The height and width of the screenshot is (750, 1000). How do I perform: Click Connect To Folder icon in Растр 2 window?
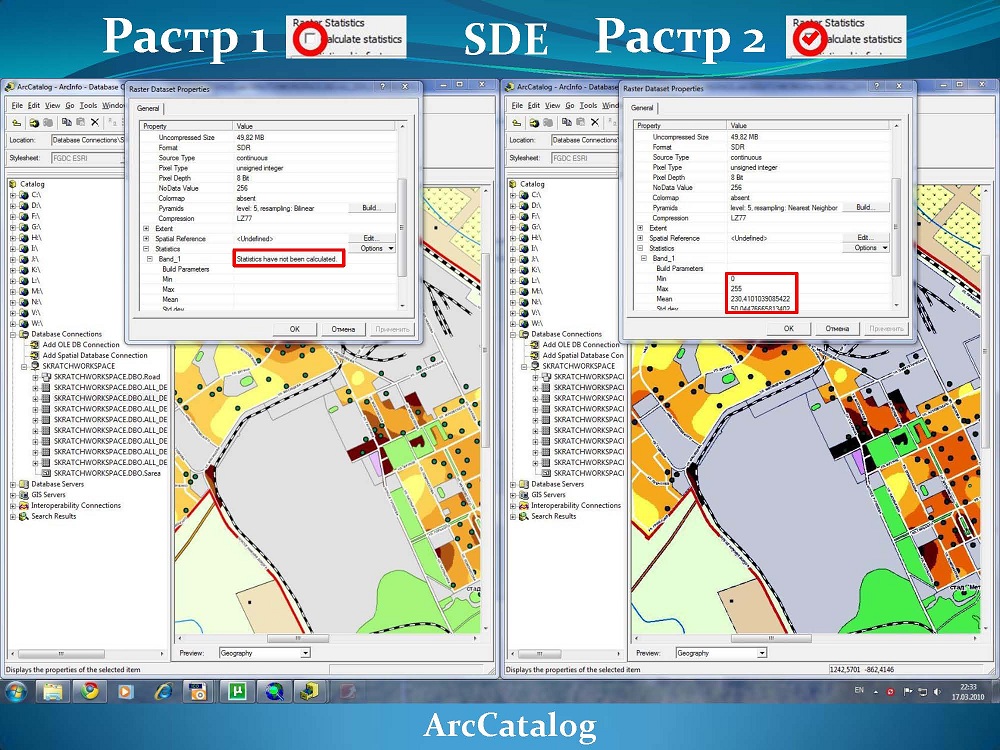[534, 122]
